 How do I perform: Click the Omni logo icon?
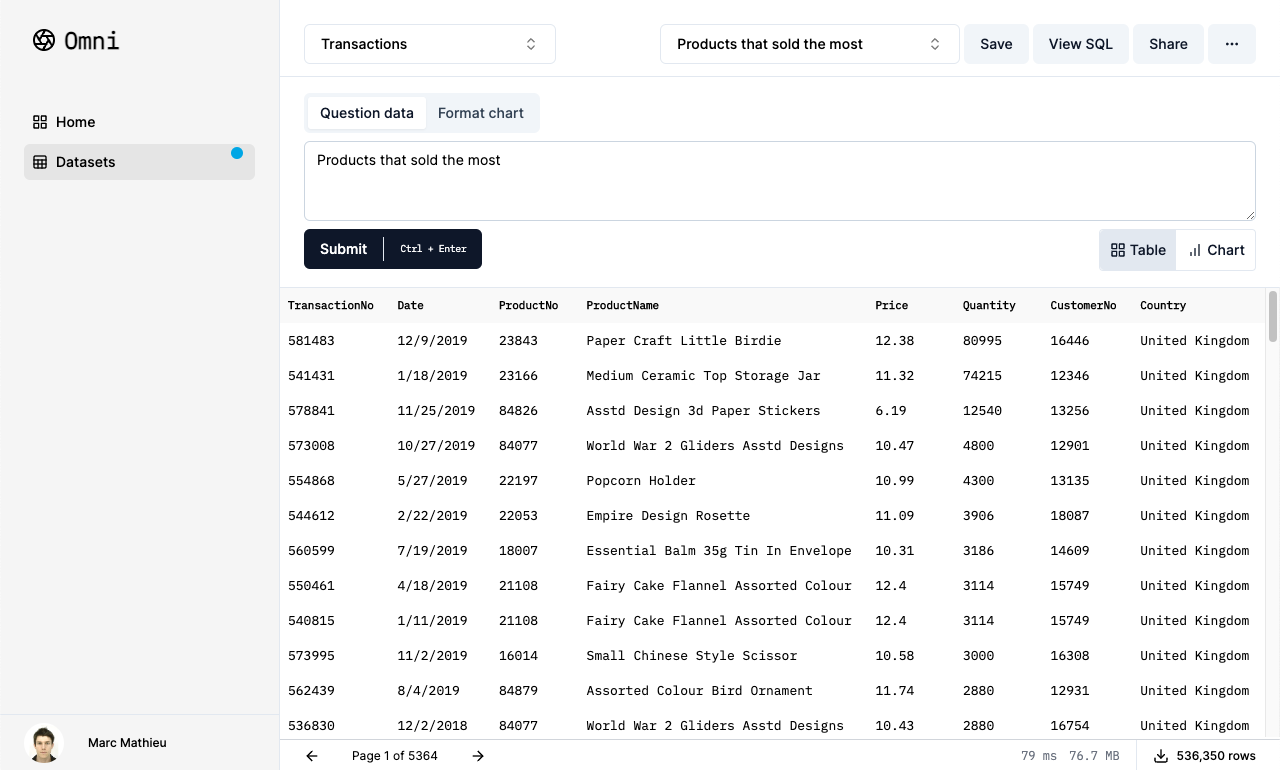tap(43, 41)
